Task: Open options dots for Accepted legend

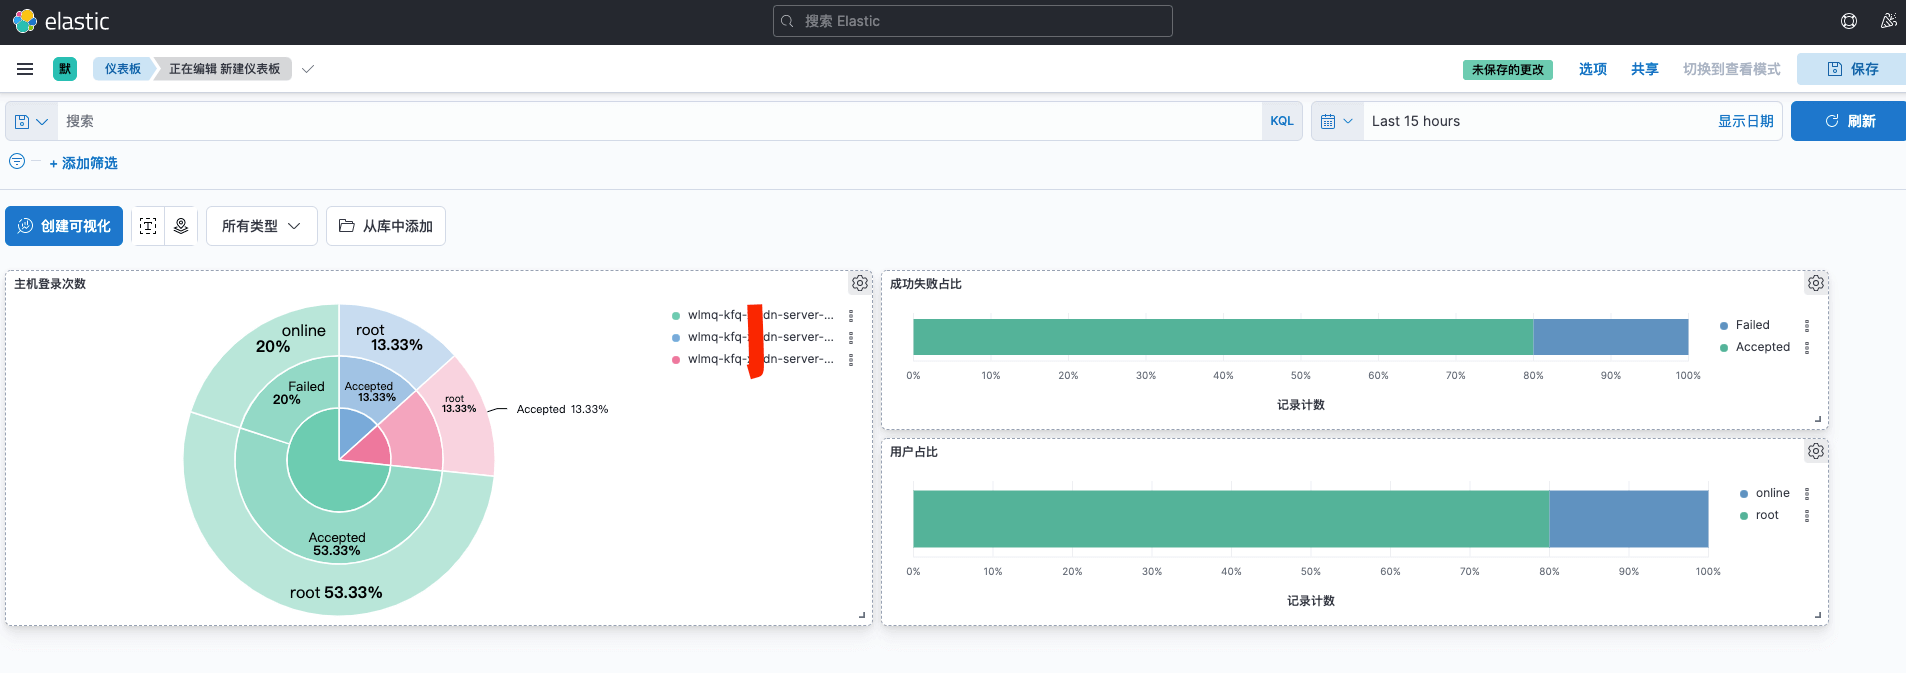Action: coord(1807,348)
